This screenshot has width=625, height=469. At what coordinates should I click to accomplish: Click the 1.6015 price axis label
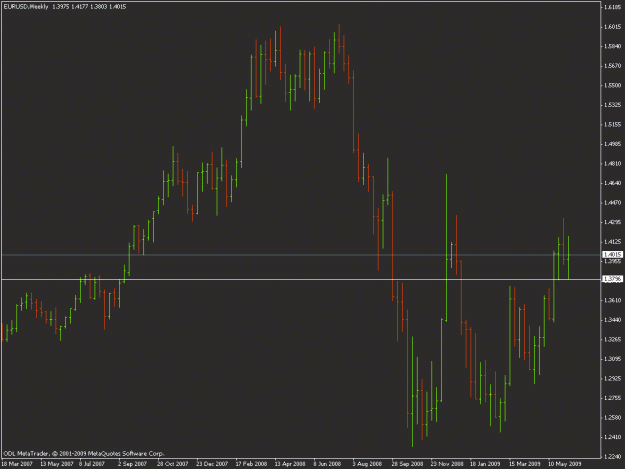tap(613, 27)
